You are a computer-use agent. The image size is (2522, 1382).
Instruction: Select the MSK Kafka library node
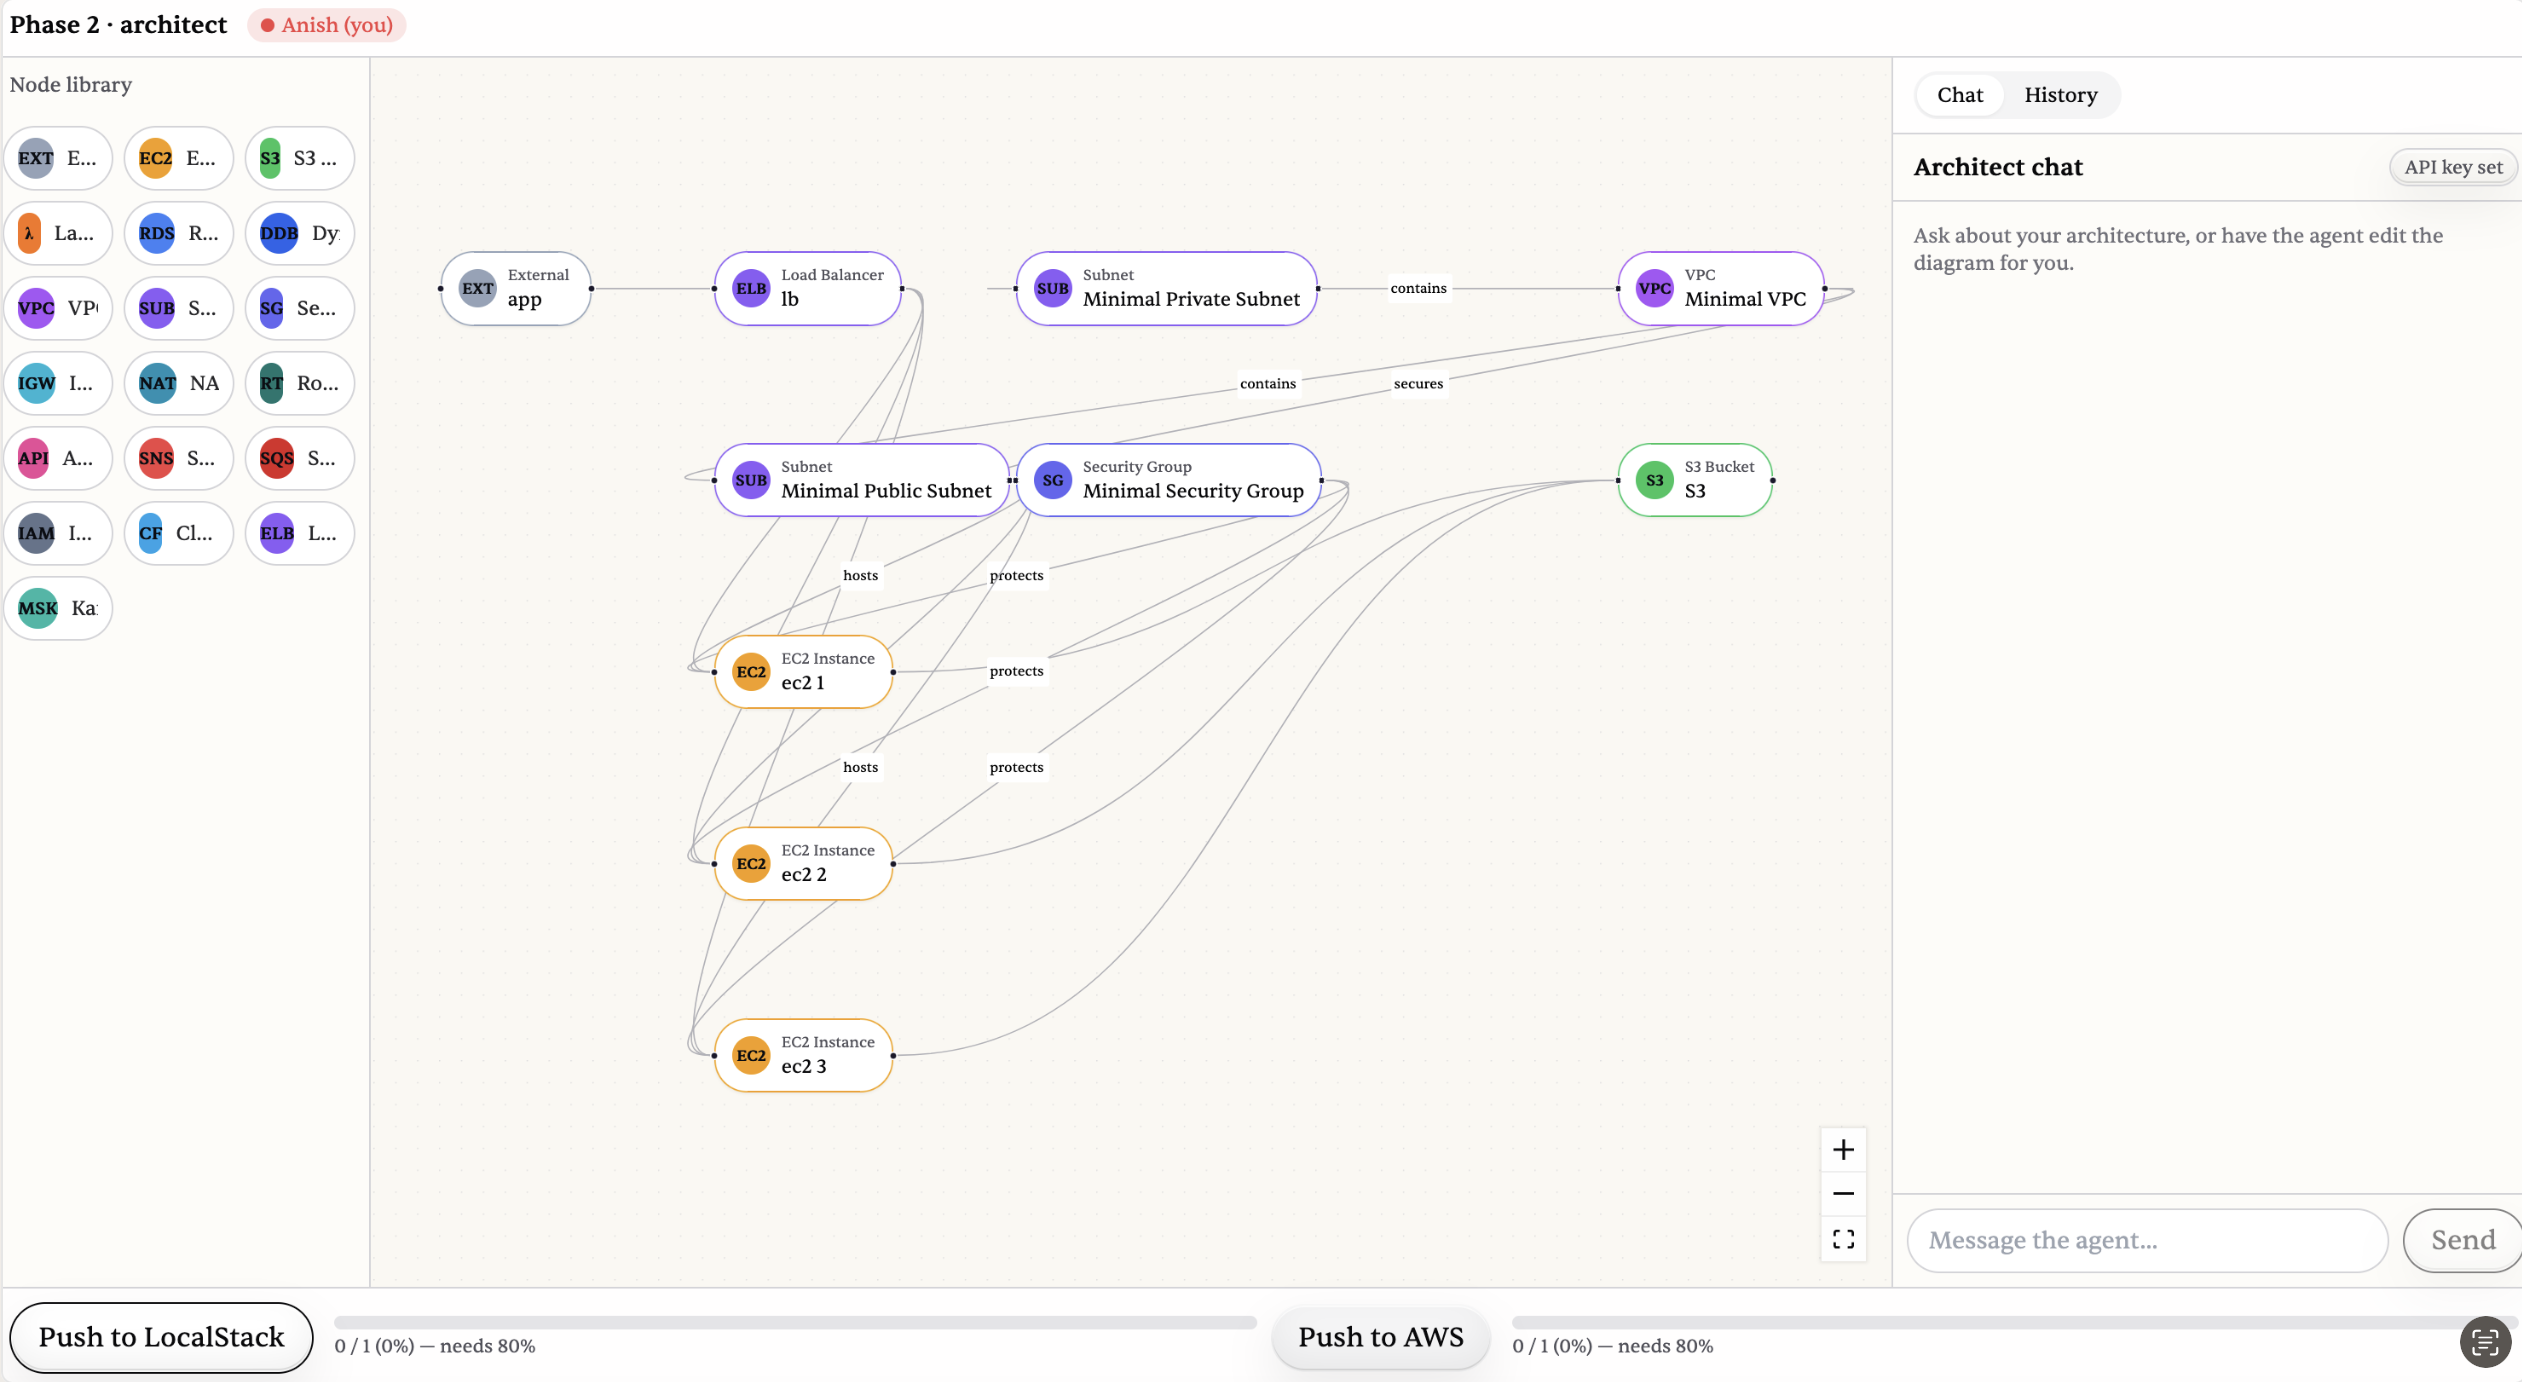[58, 608]
